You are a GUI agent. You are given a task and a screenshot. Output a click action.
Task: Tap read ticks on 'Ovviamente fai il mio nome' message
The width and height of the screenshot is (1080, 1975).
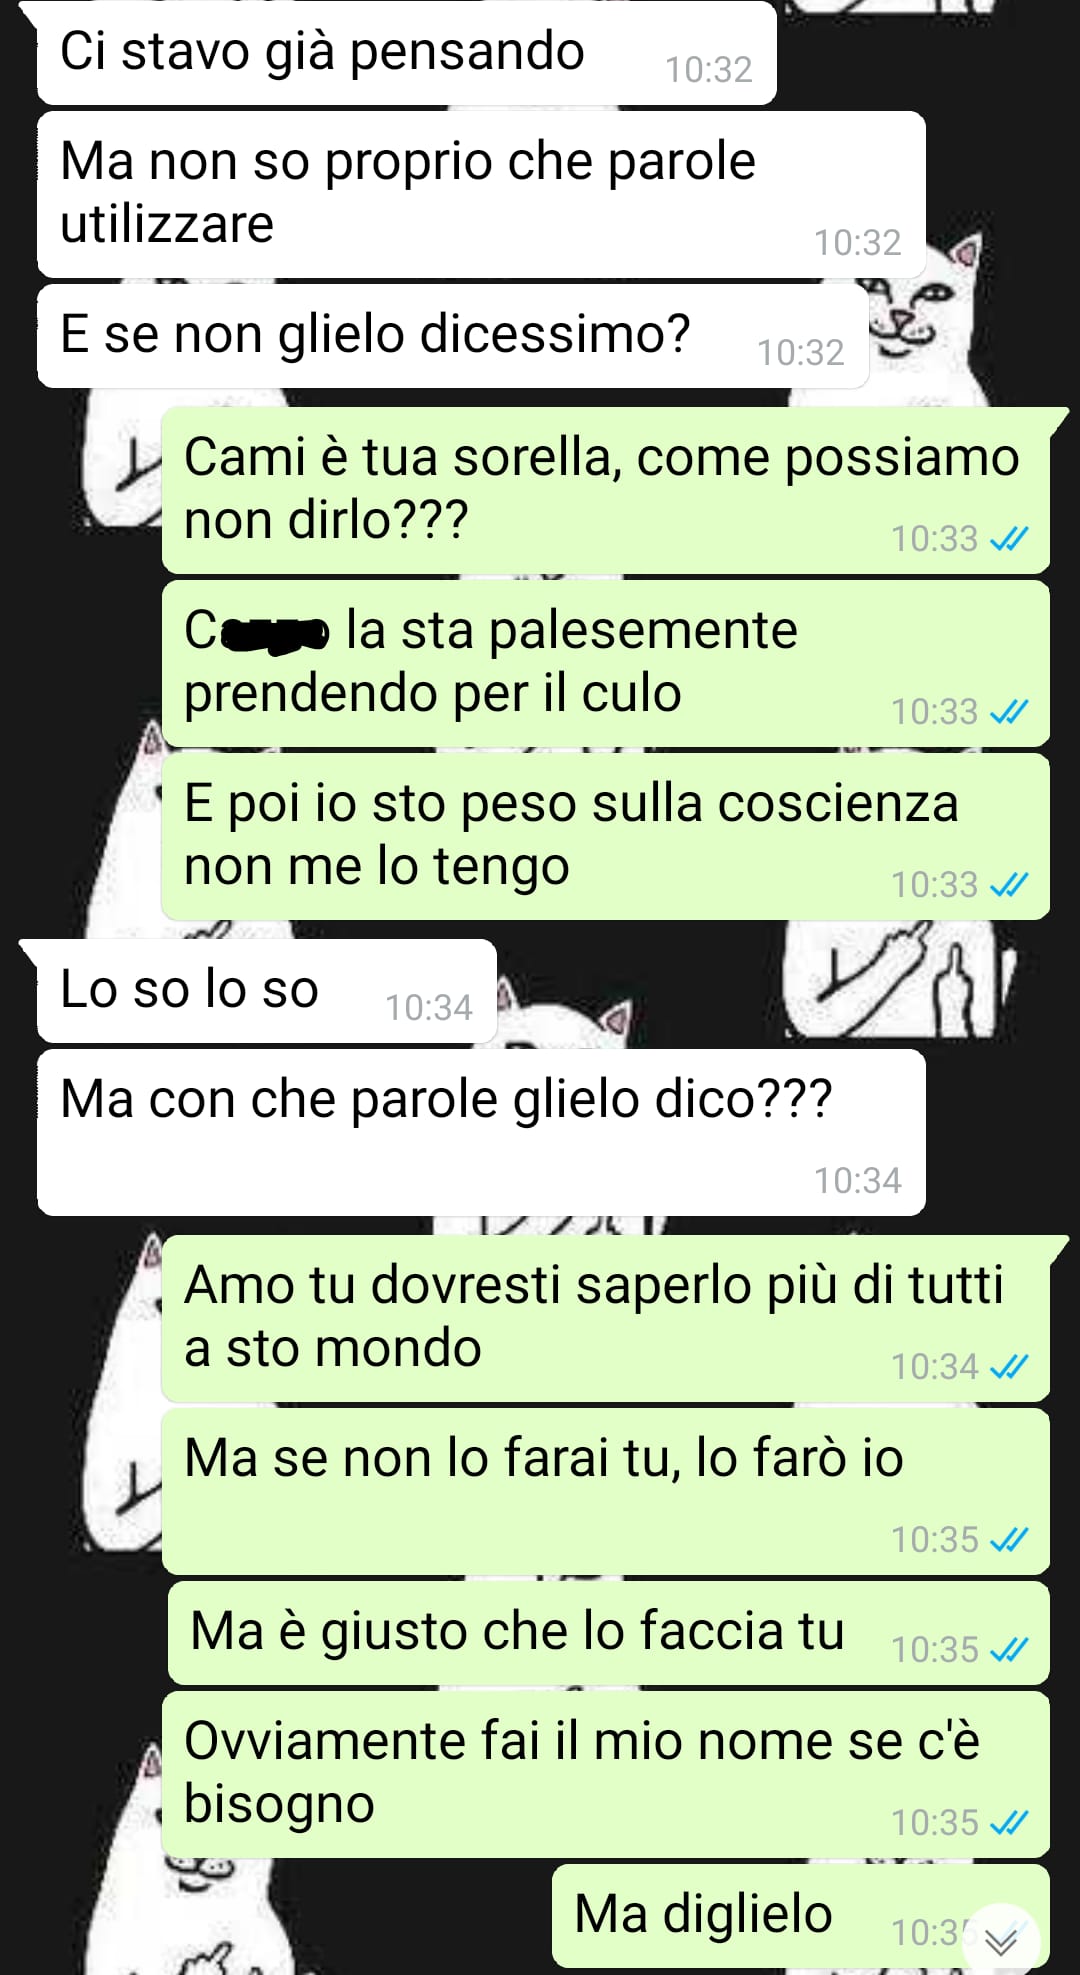point(1008,1823)
